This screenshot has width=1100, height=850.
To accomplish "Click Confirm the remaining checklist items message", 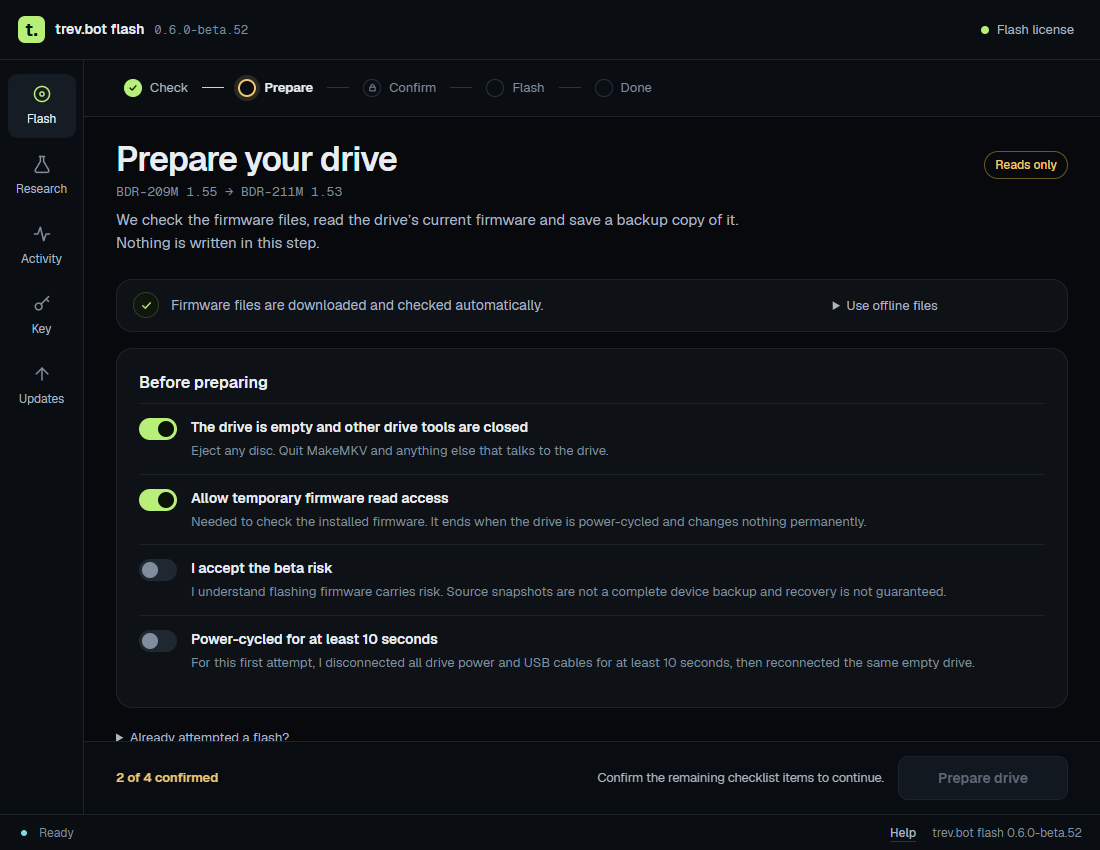I will pos(740,778).
